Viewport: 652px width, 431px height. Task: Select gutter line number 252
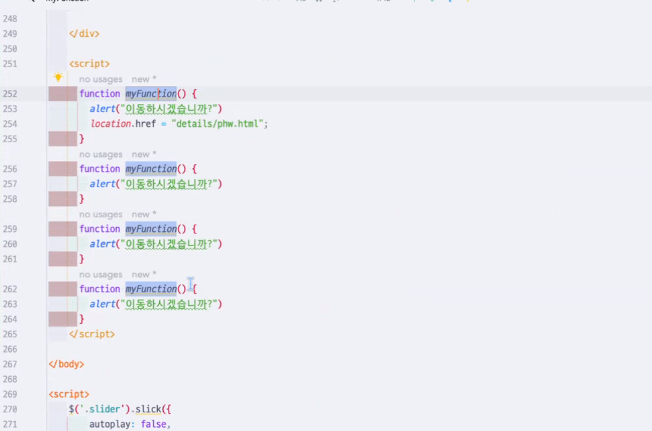10,94
